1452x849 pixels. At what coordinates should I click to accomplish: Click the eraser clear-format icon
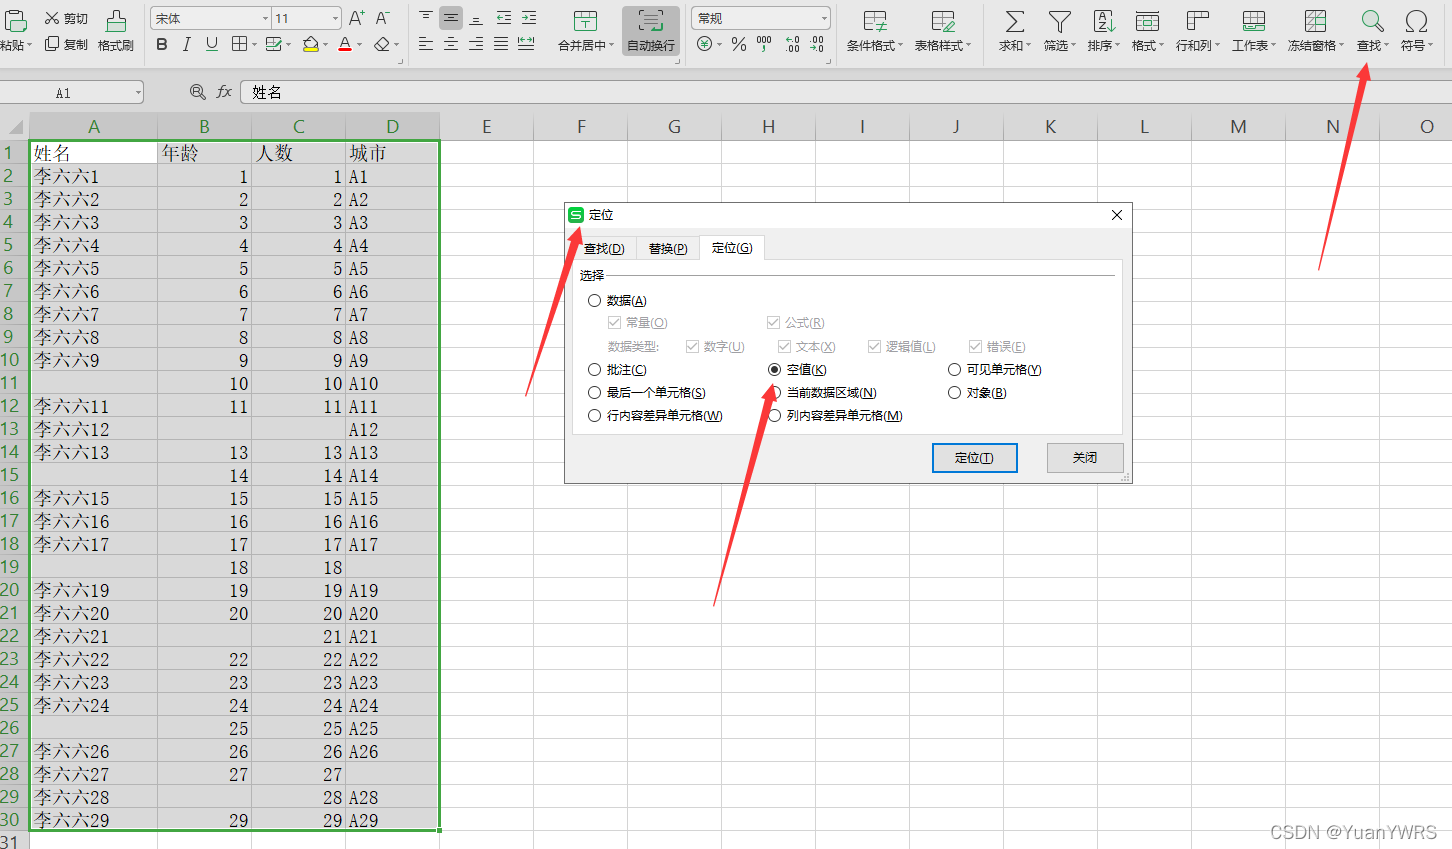[x=381, y=44]
